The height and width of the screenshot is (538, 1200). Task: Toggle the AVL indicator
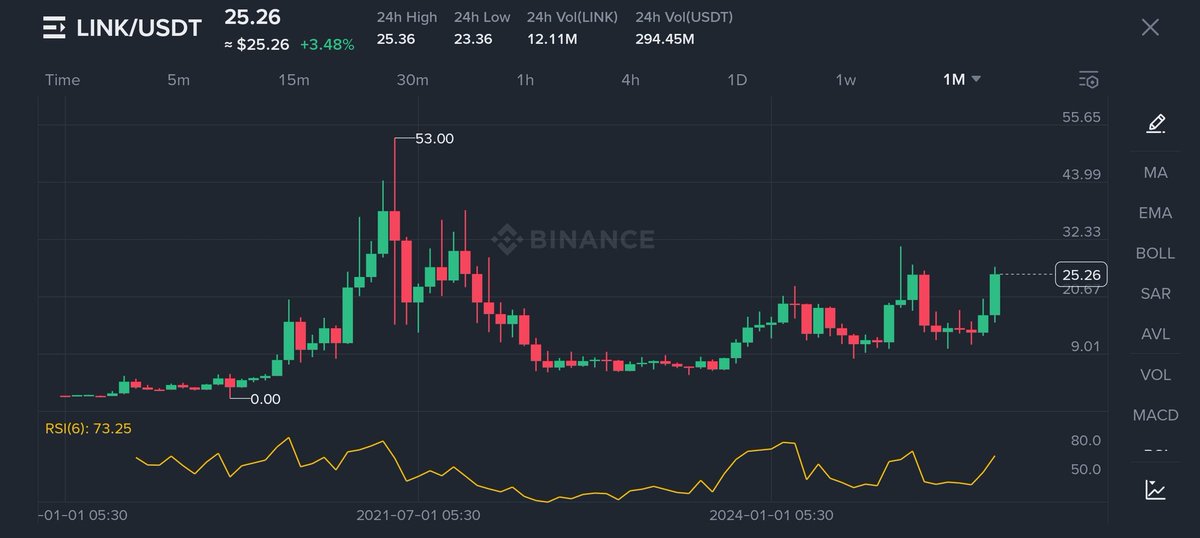(1156, 334)
